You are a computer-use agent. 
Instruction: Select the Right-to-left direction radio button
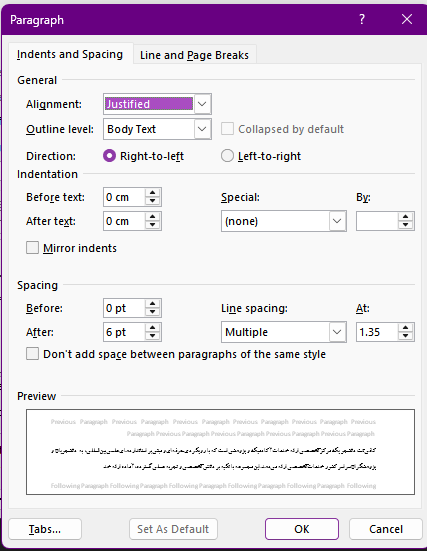[x=109, y=156]
